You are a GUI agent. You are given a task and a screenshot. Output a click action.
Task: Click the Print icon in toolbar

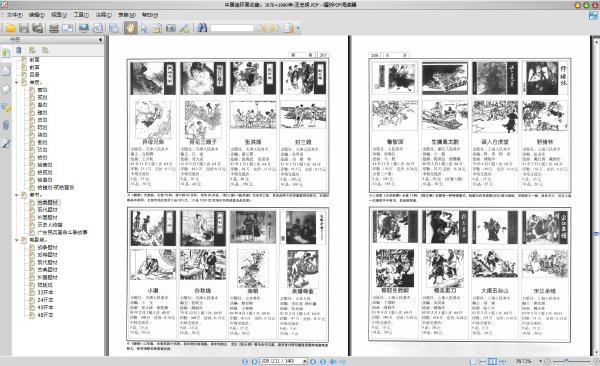click(x=54, y=28)
